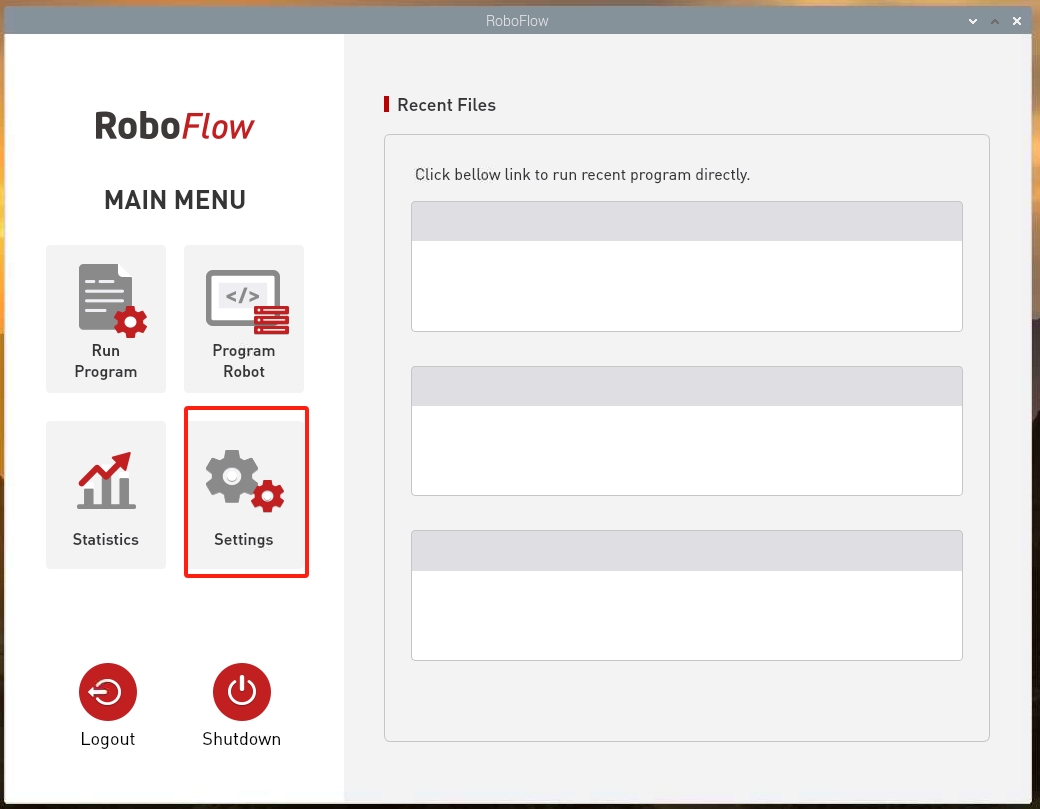Maximize the window using the up chevron

994,21
